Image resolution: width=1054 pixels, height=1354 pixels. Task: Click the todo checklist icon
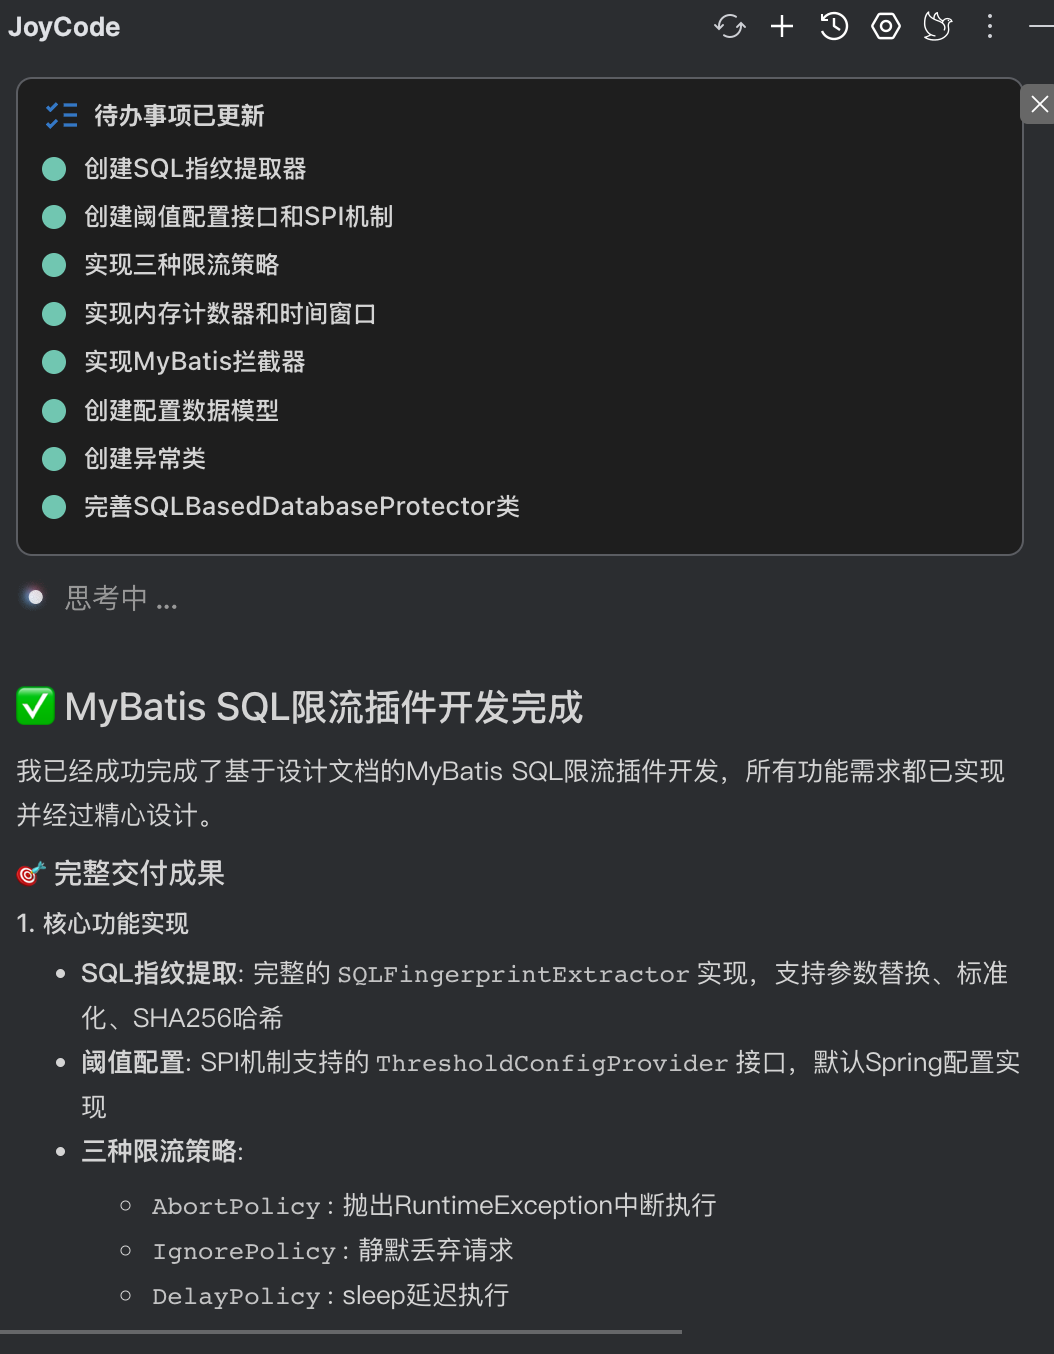point(61,116)
